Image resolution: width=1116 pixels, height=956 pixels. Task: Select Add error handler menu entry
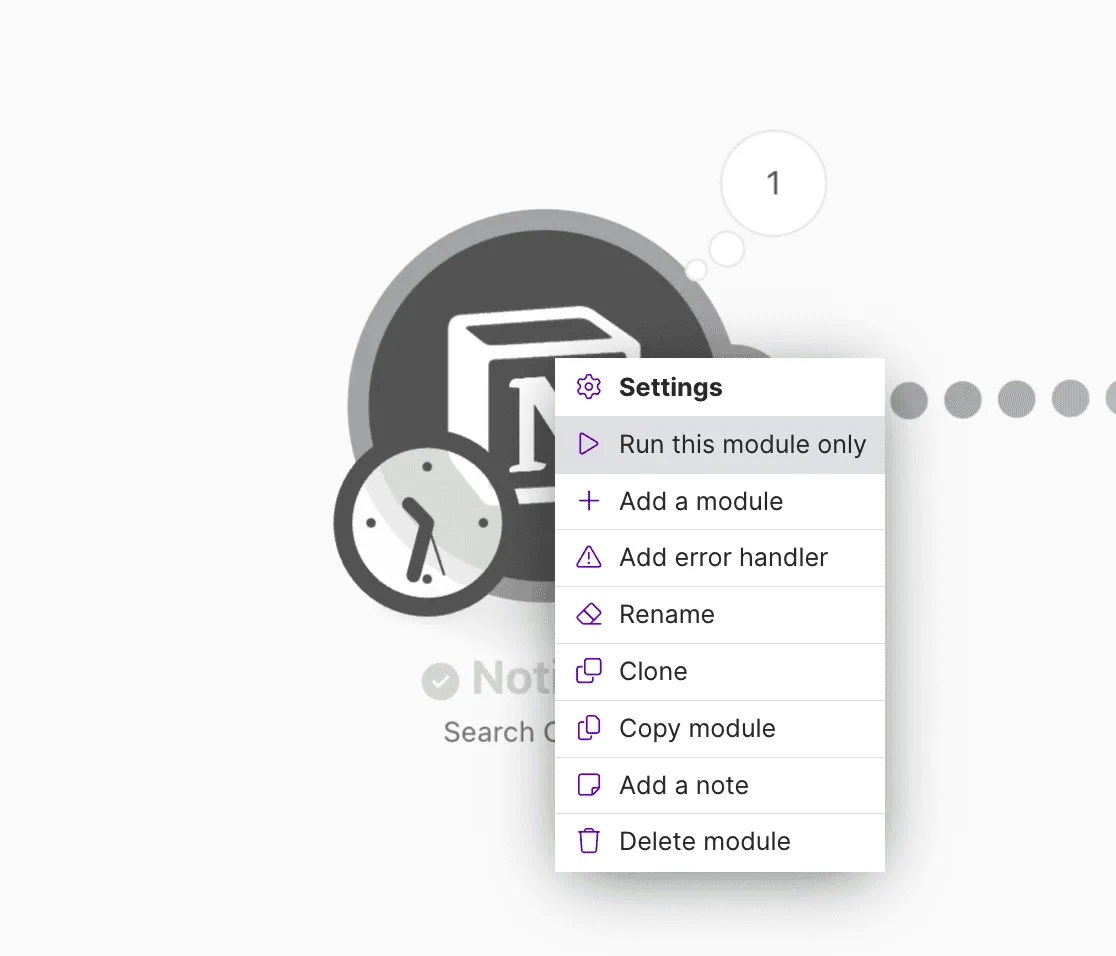720,557
